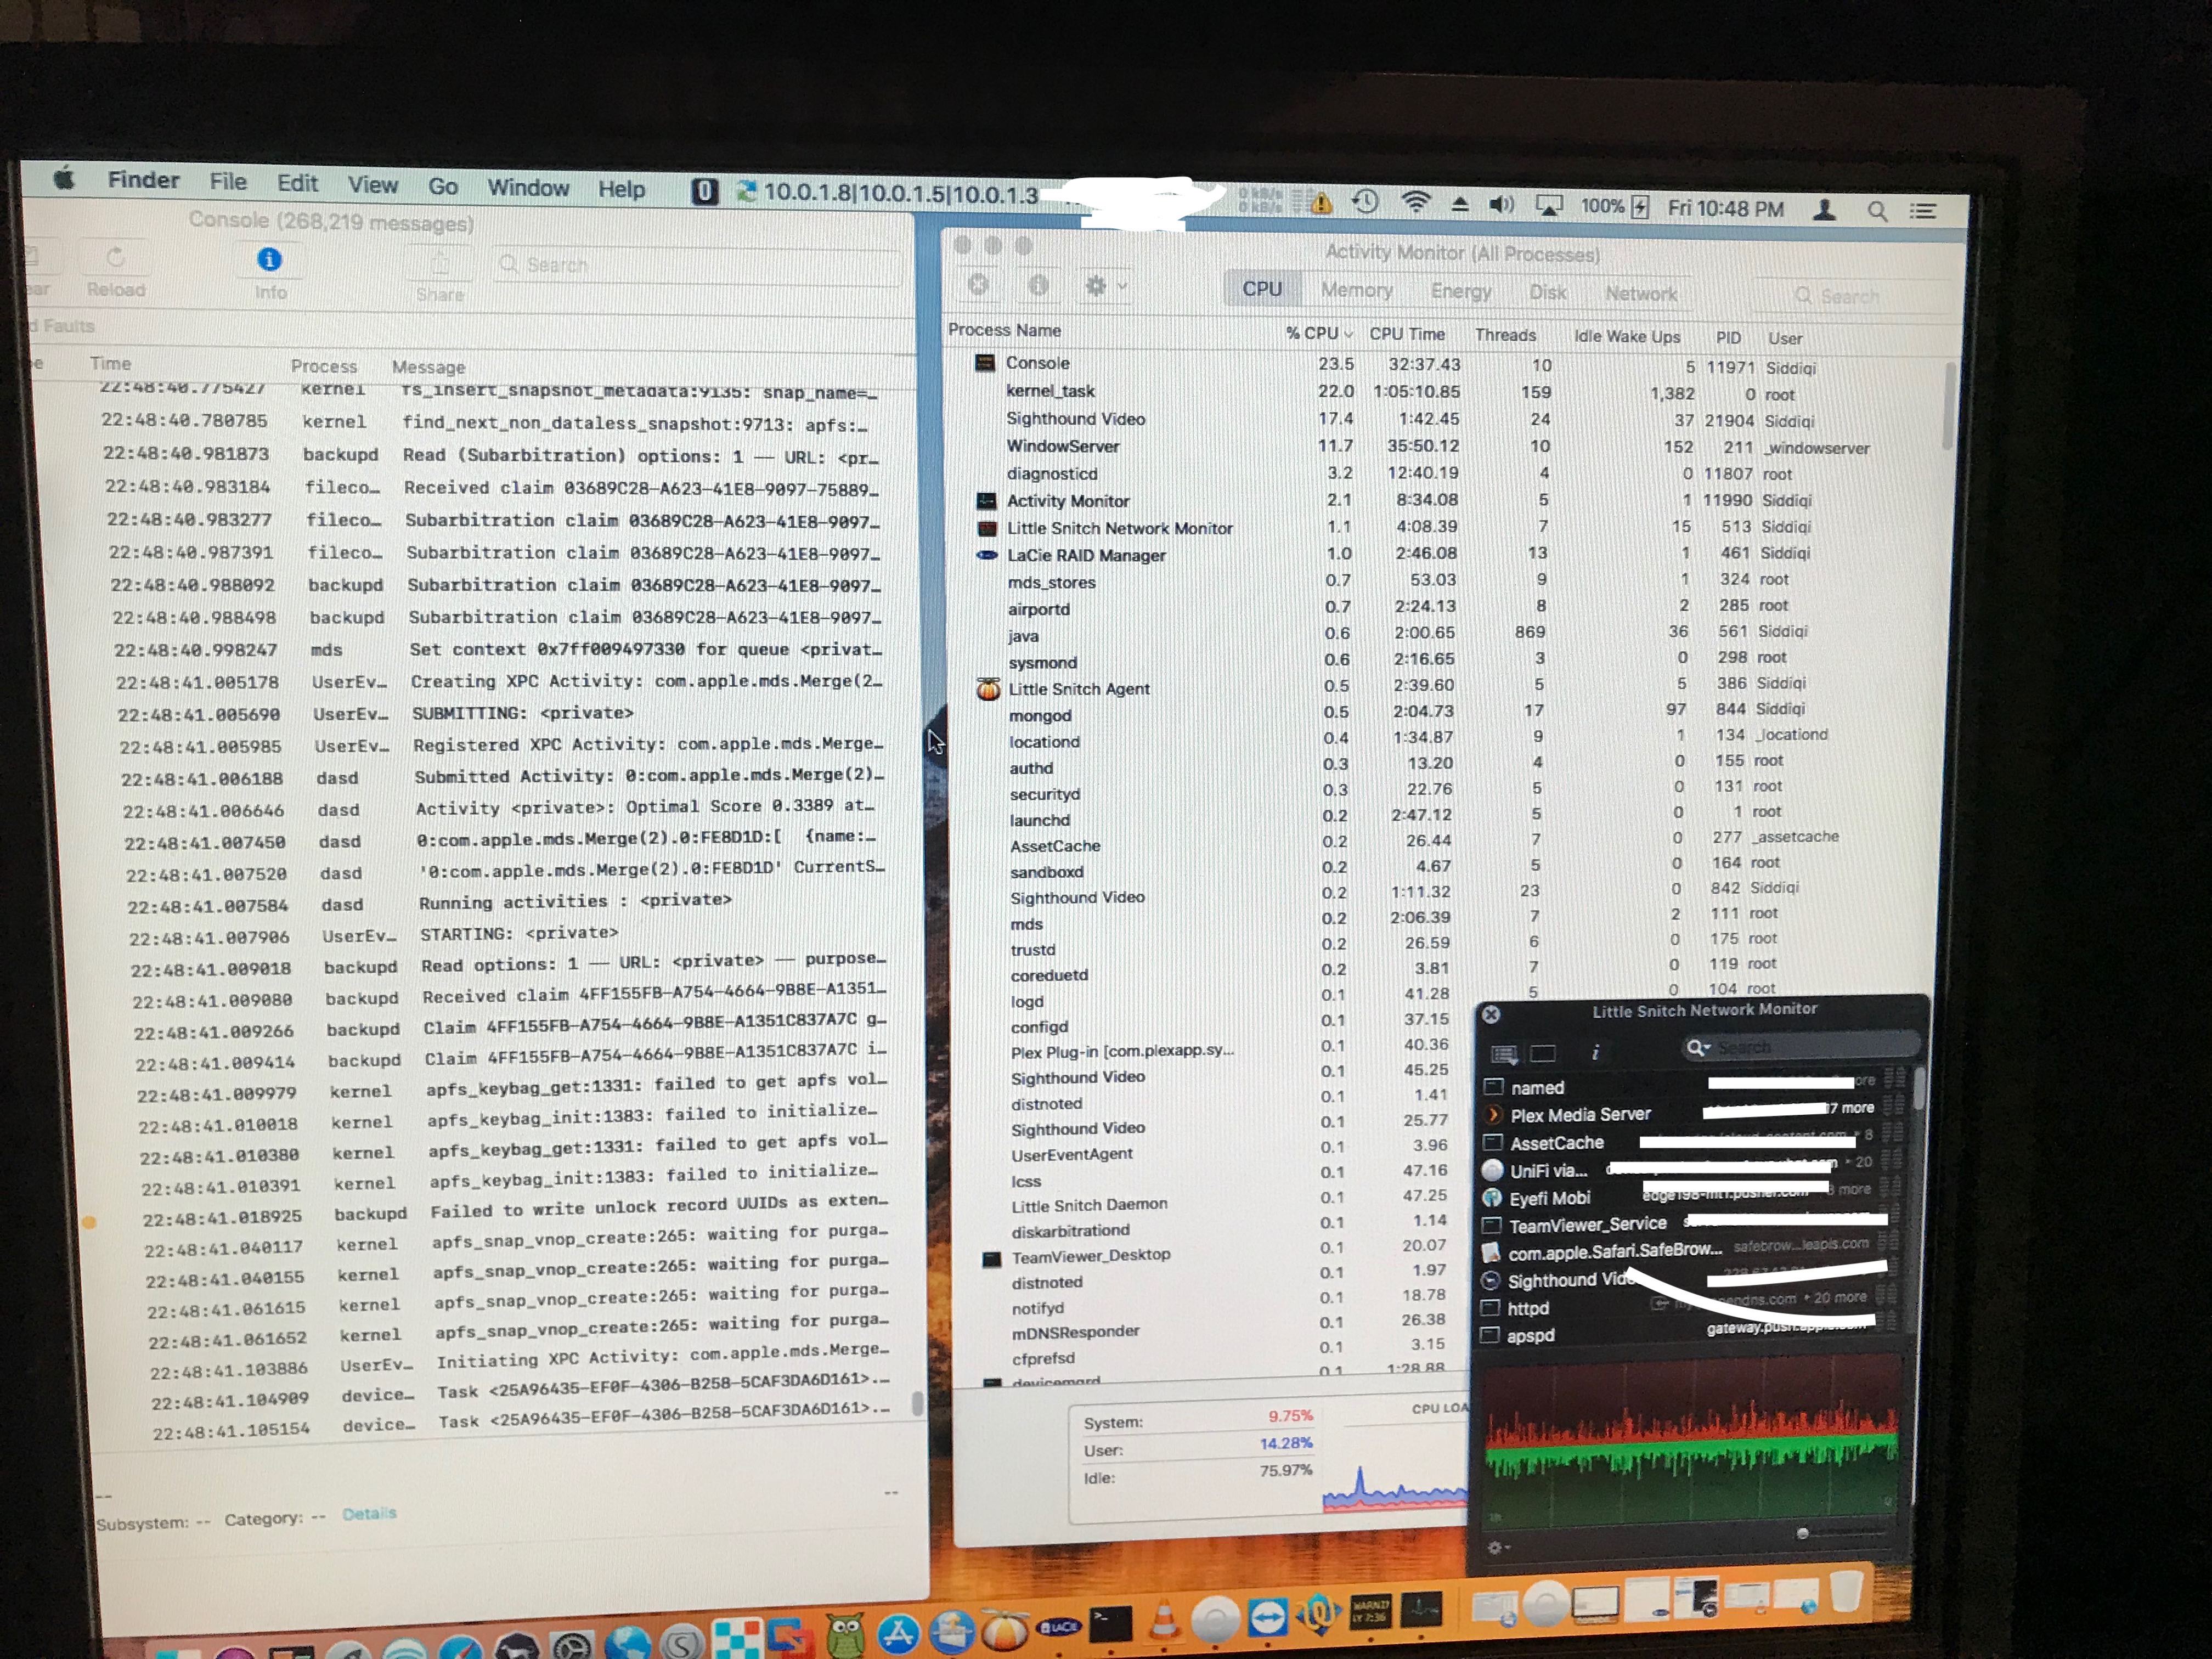Screen dimensions: 2212x1659
Task: Open the gear action menu in Activity Monitor
Action: pyautogui.click(x=1105, y=286)
